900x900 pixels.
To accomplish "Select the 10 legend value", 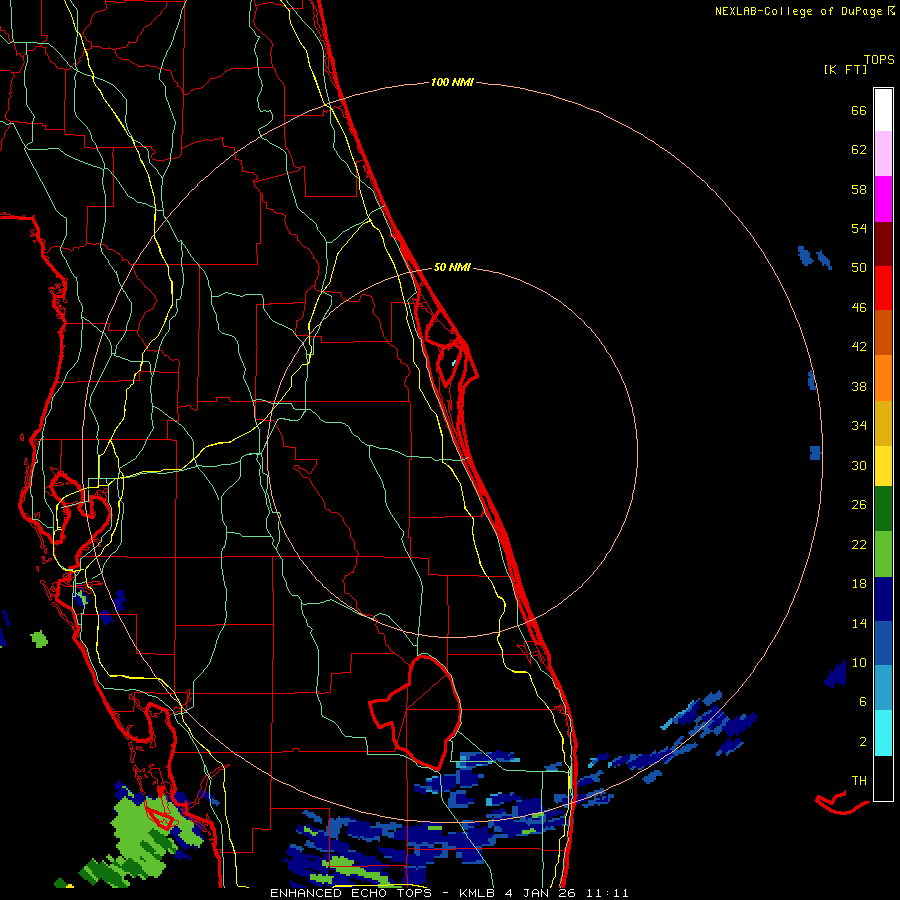I will tap(859, 662).
